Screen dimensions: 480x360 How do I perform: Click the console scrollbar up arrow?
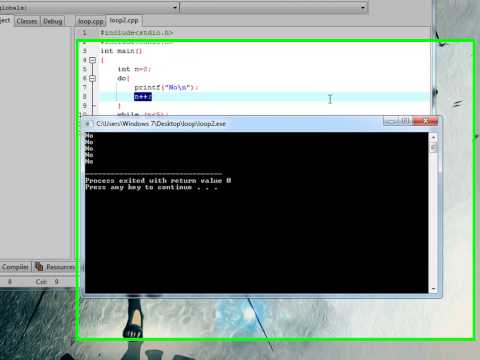[433, 137]
